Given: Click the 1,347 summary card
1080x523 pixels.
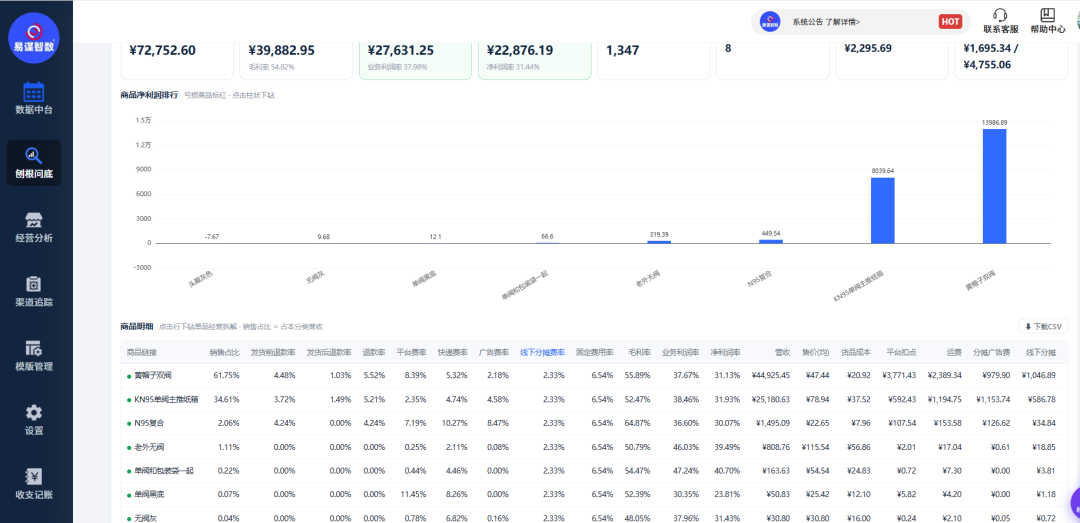Looking at the screenshot, I should (654, 59).
